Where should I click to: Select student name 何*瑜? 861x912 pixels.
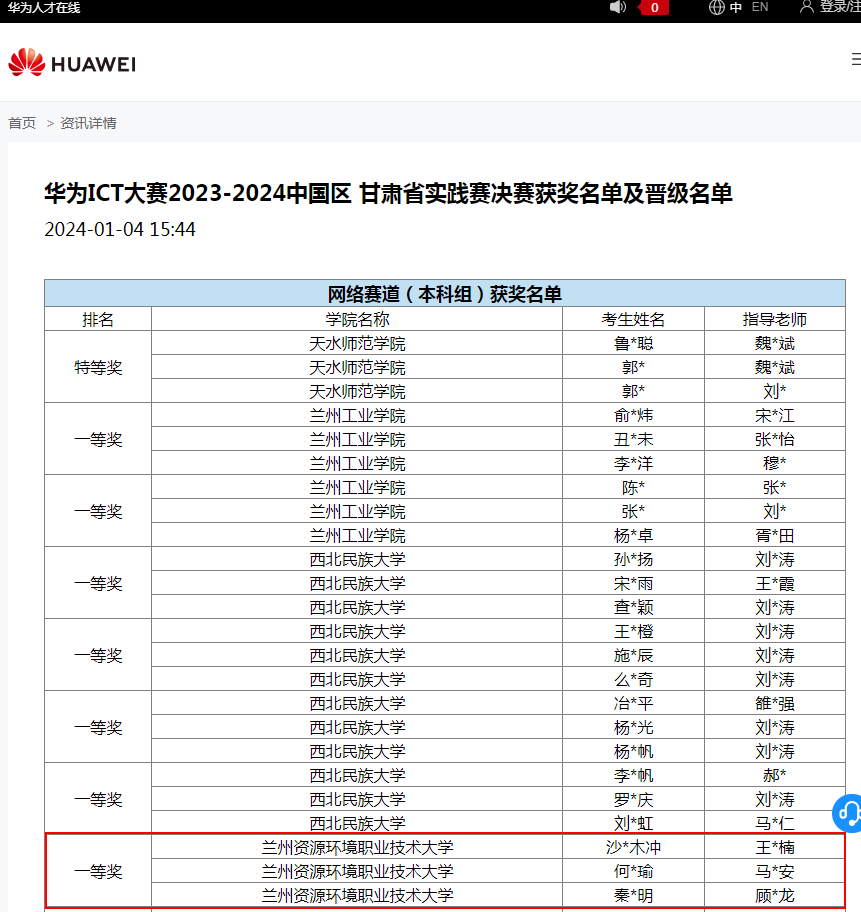point(633,871)
